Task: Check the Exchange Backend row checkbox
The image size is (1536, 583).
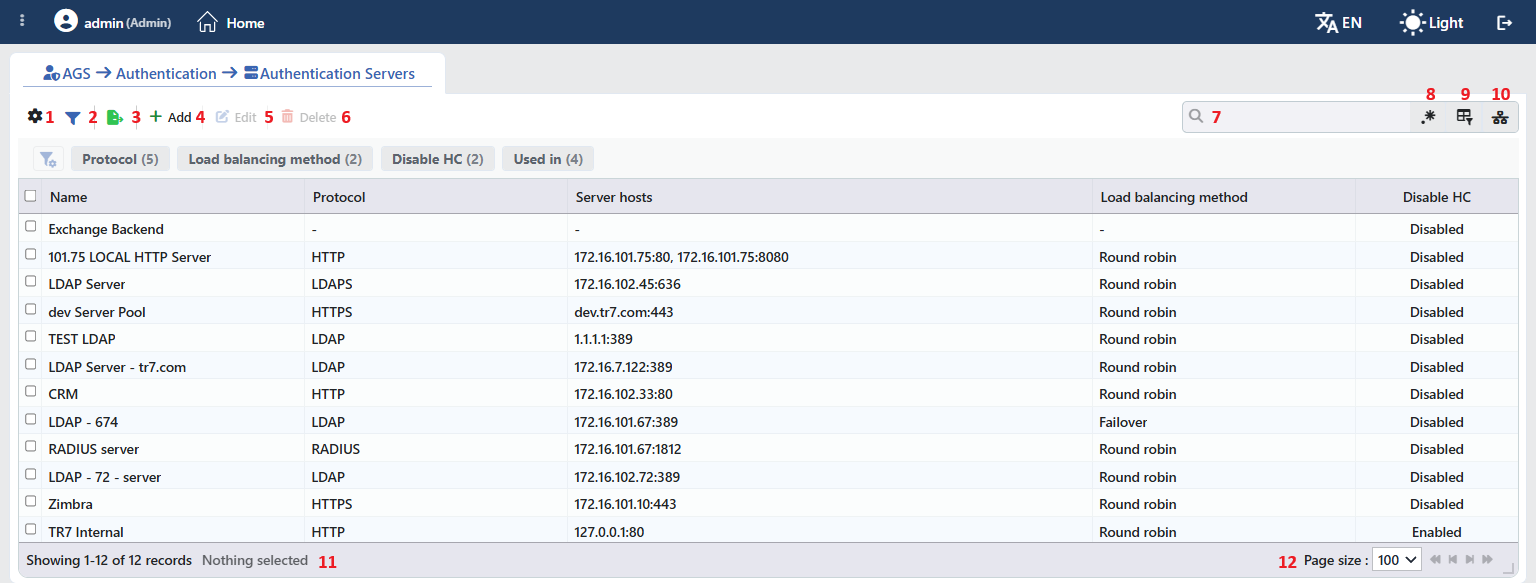Action: tap(30, 227)
